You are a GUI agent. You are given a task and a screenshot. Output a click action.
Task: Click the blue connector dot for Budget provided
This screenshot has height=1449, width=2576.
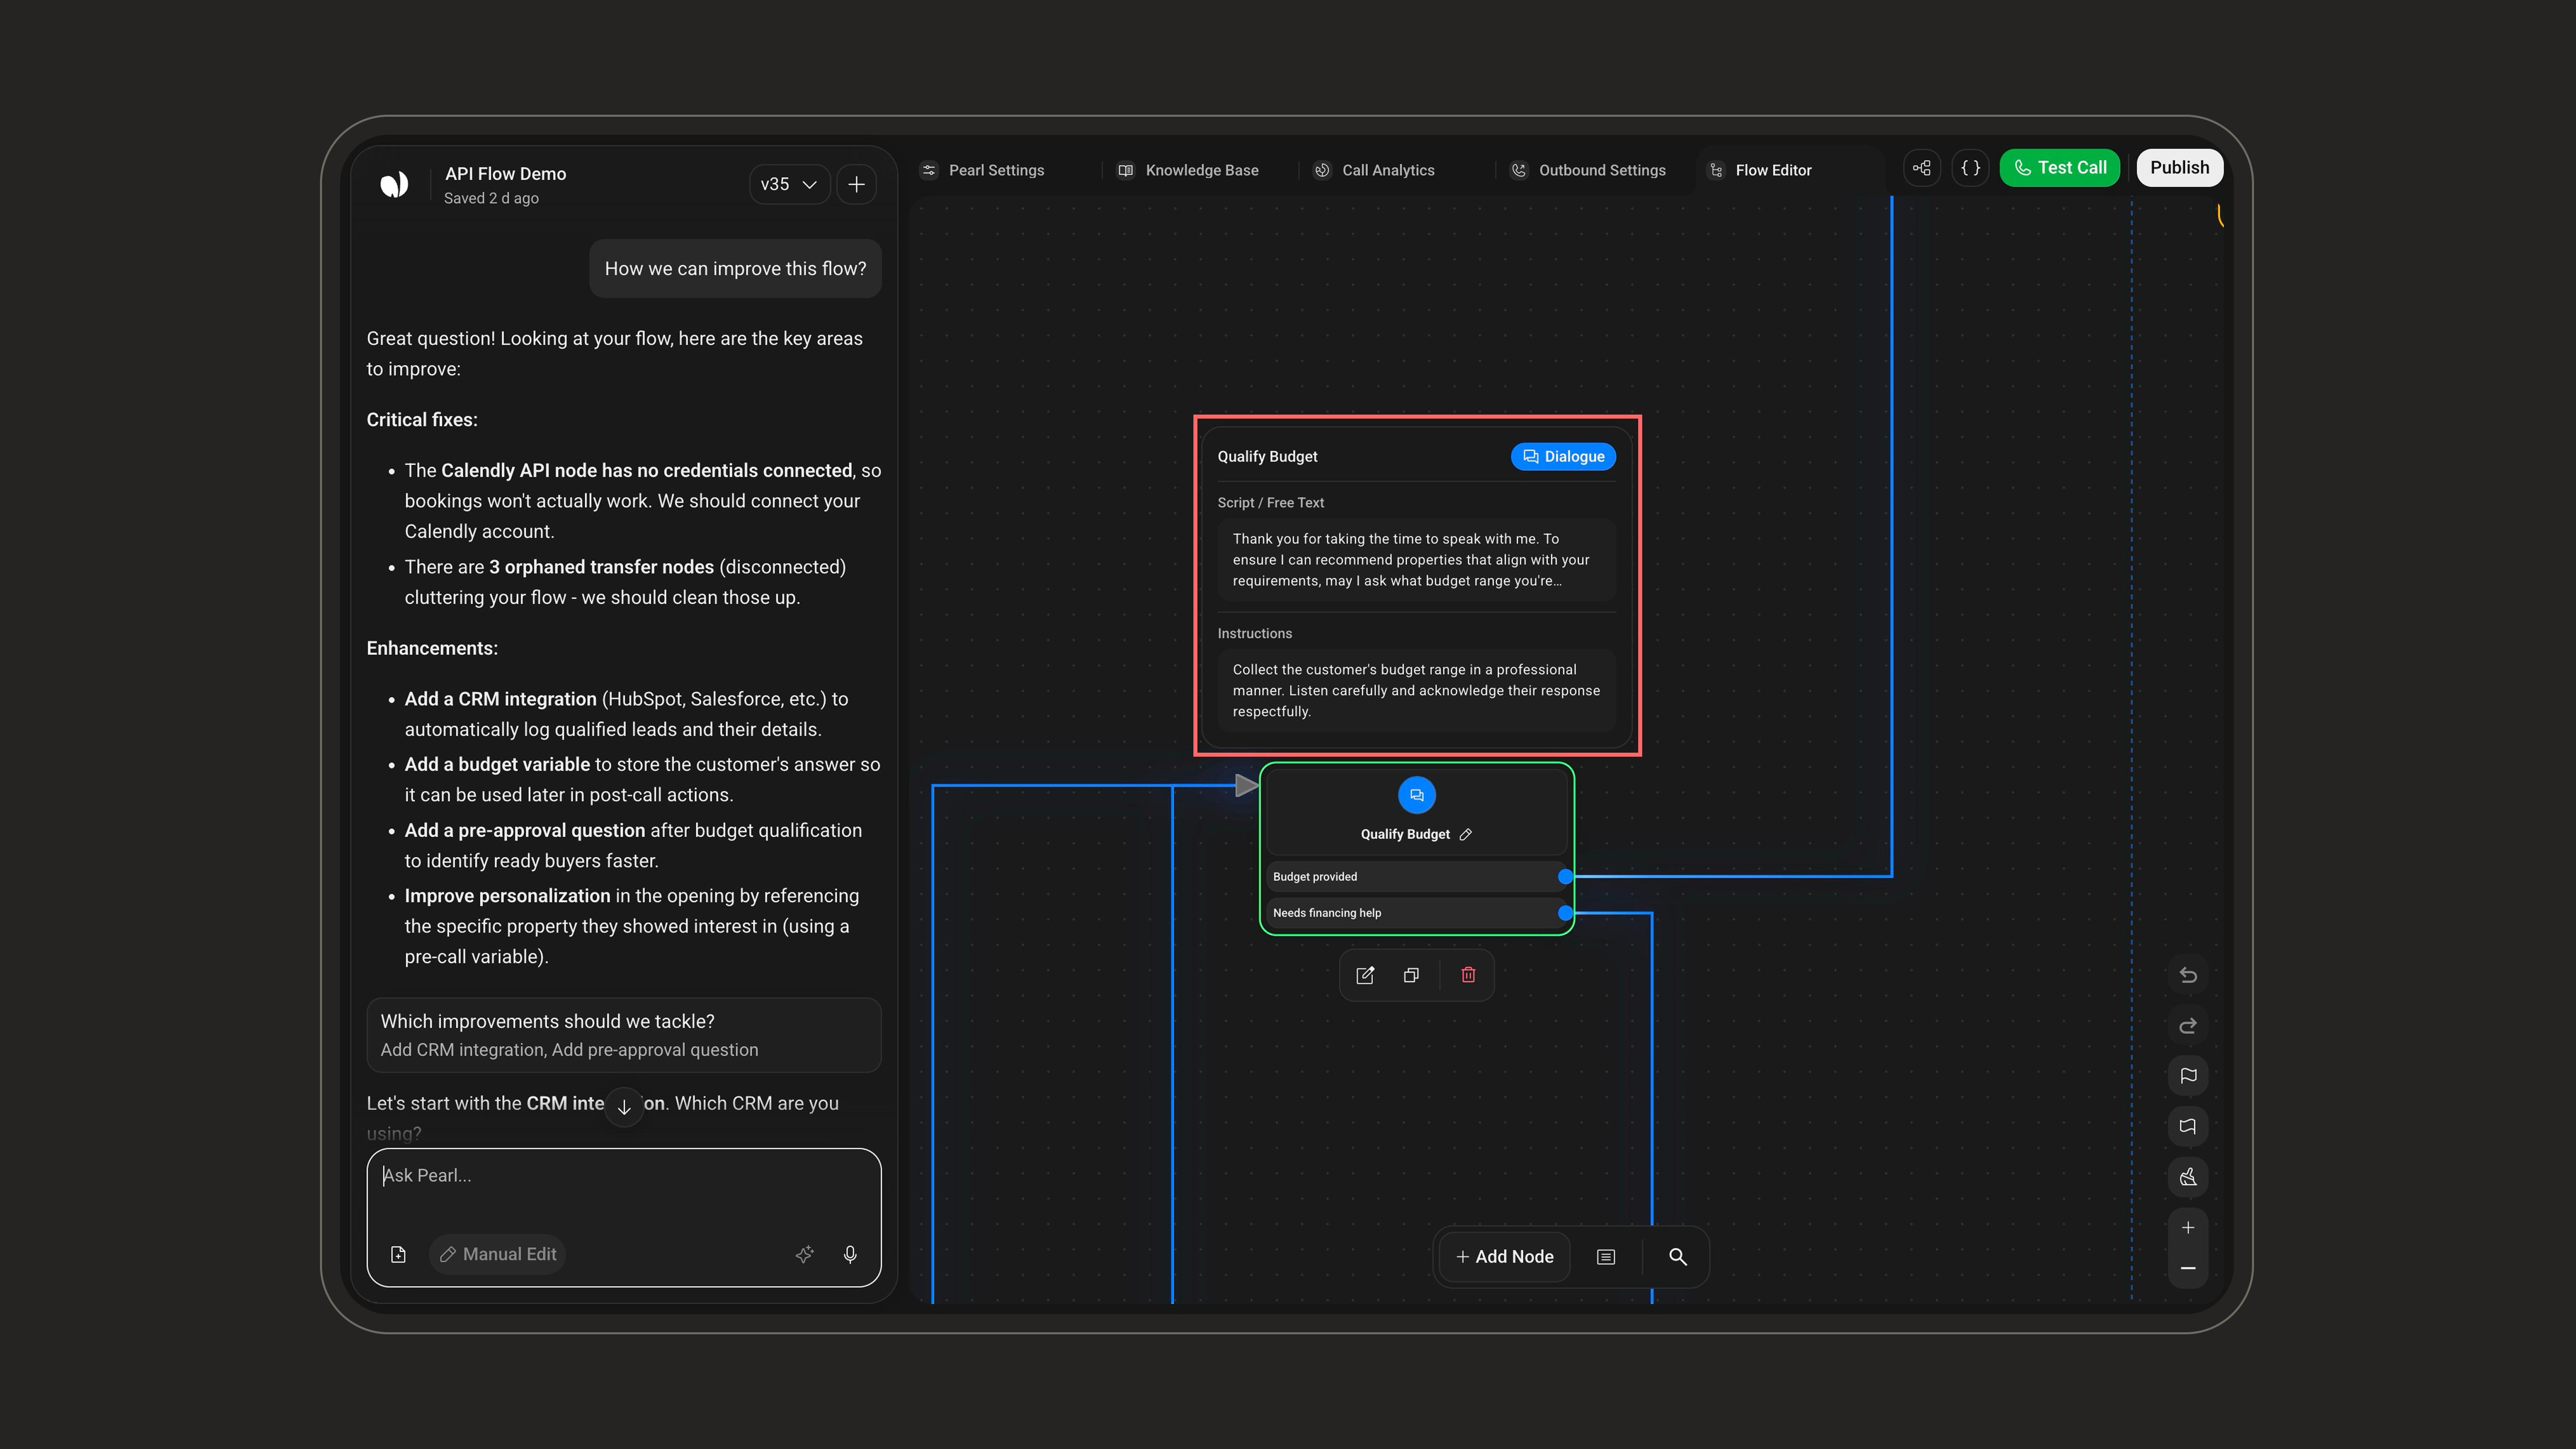(1566, 877)
